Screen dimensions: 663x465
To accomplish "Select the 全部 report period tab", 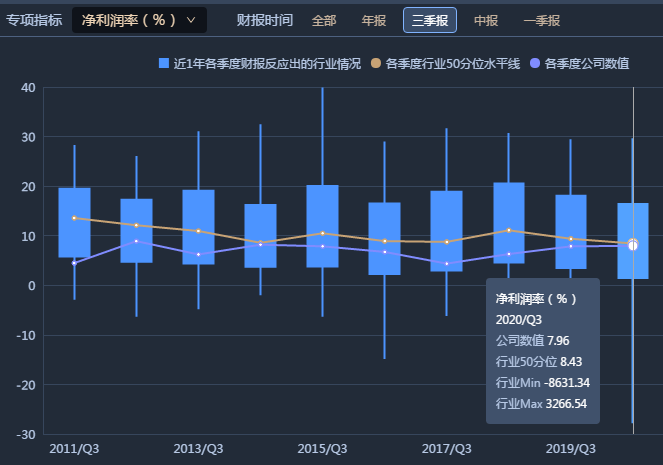I will [324, 20].
